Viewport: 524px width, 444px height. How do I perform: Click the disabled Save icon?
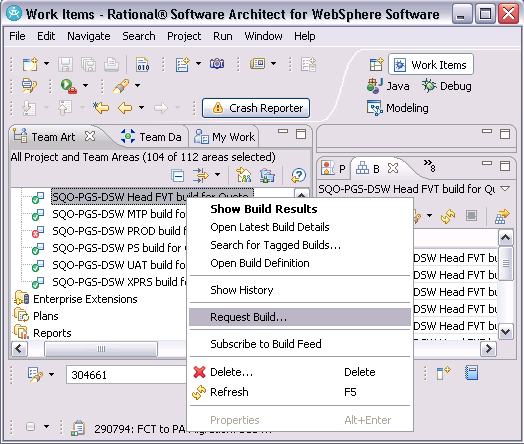point(66,64)
